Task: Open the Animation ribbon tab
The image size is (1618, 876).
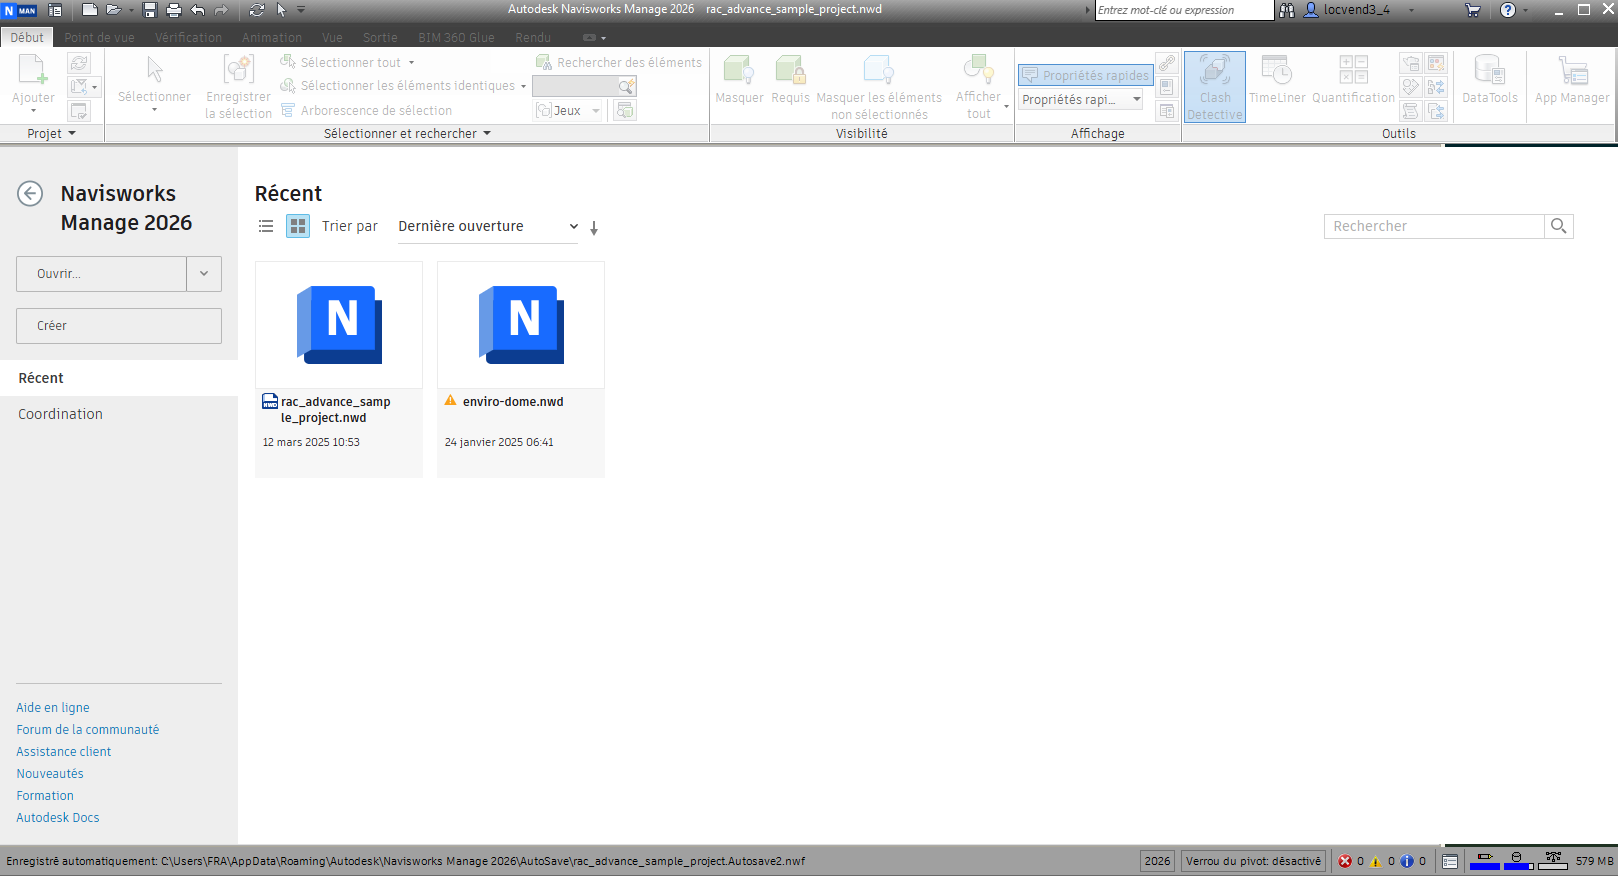Action: click(x=272, y=37)
